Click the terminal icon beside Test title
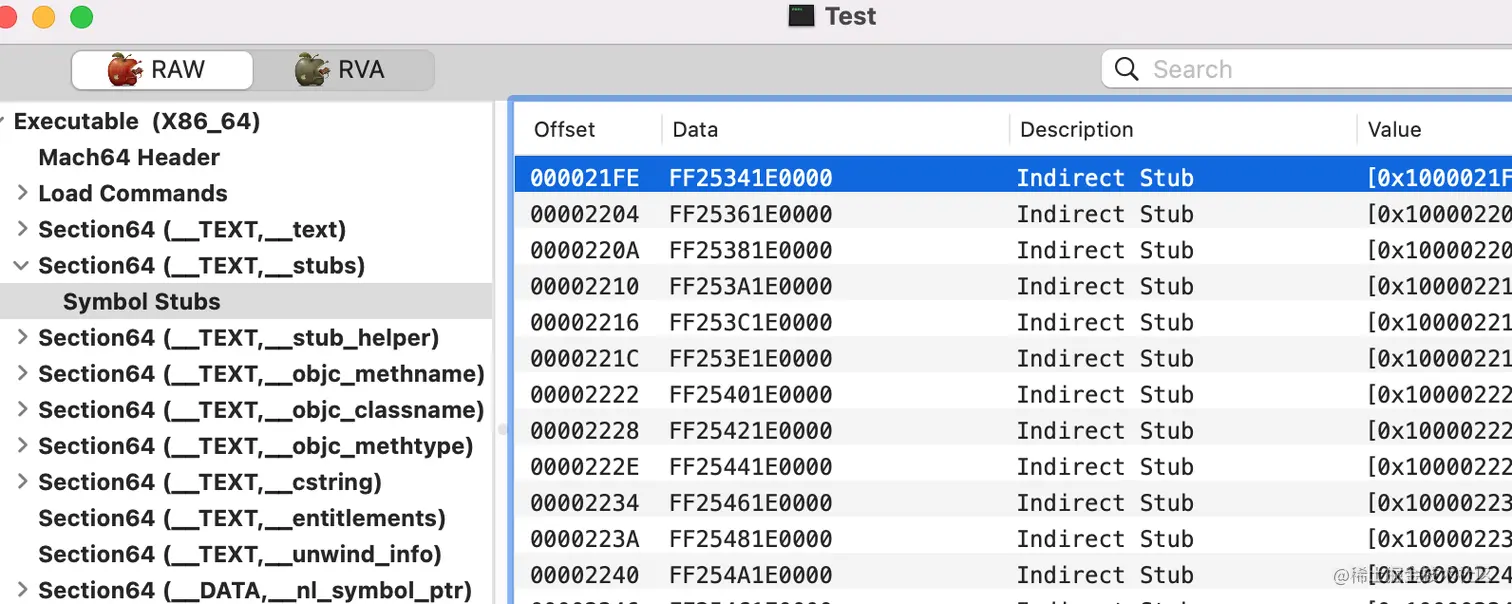This screenshot has height=604, width=1512. coord(801,16)
